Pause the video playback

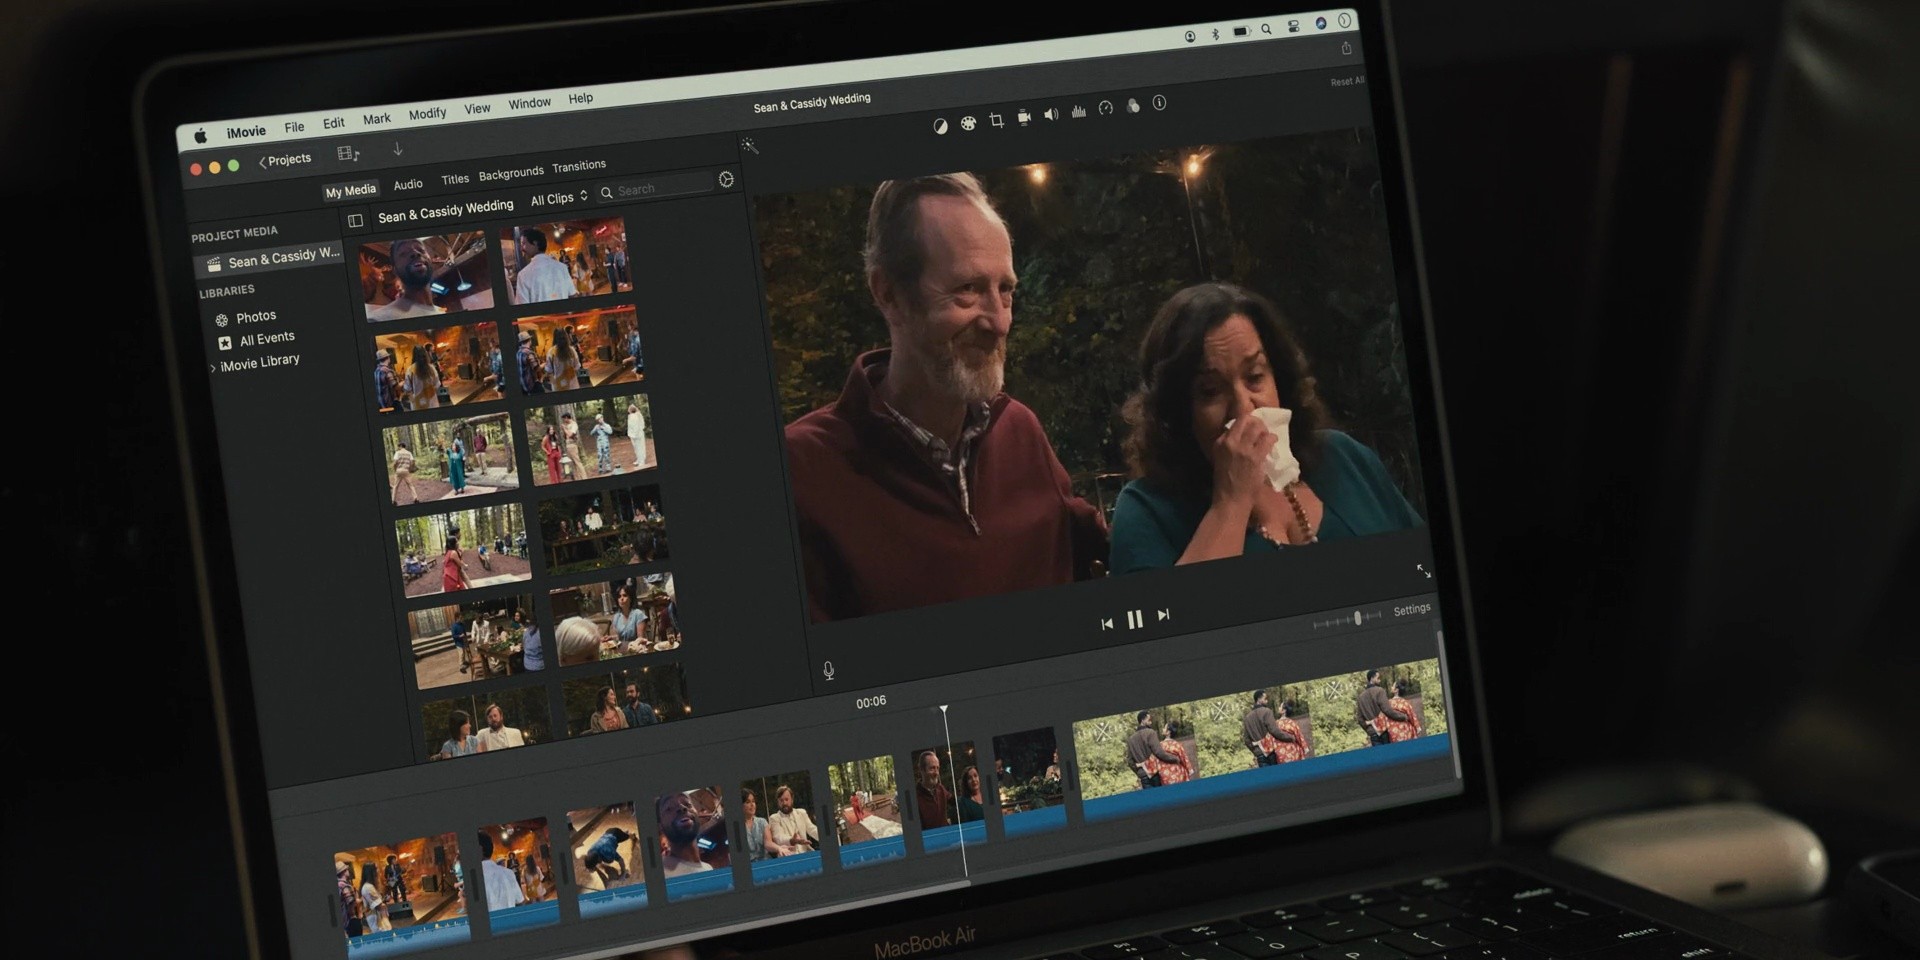1135,620
